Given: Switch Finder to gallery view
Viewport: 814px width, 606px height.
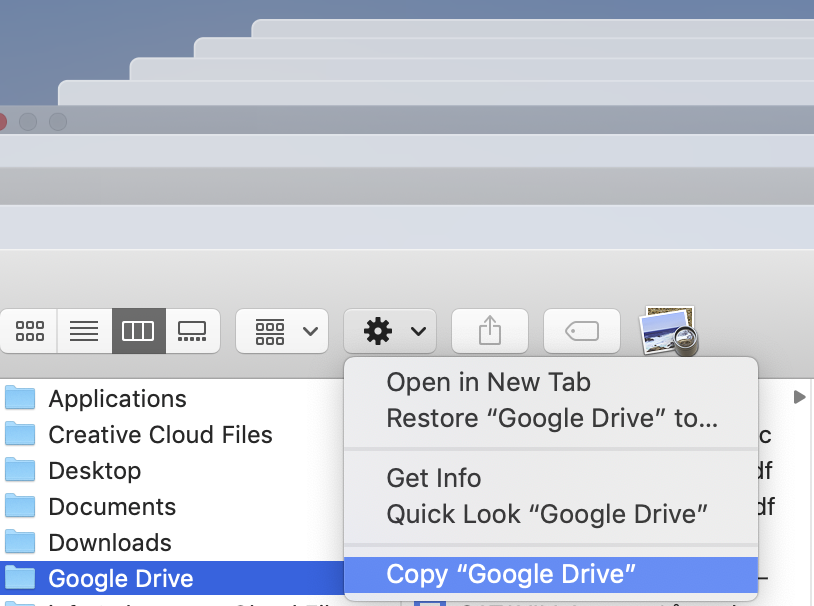Looking at the screenshot, I should coord(193,331).
